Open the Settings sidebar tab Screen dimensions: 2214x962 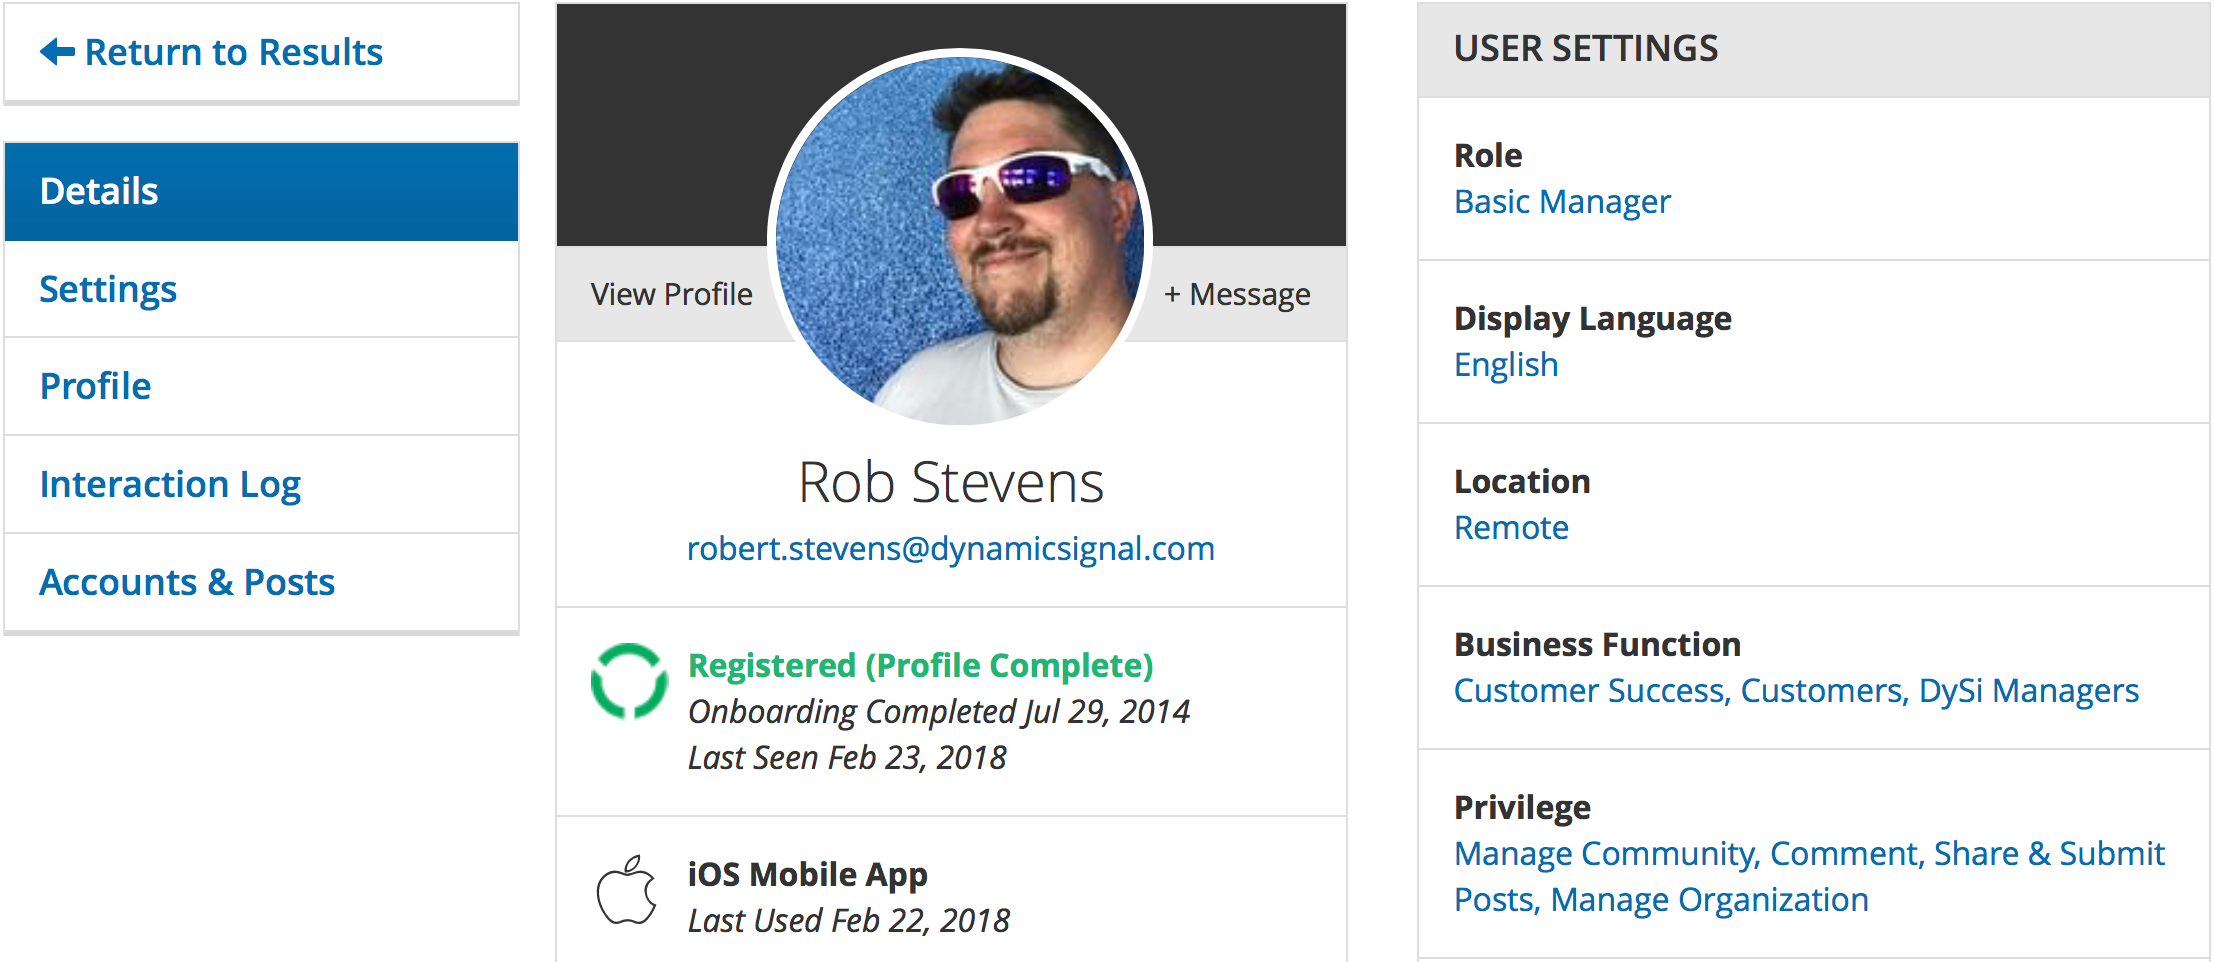click(x=261, y=289)
